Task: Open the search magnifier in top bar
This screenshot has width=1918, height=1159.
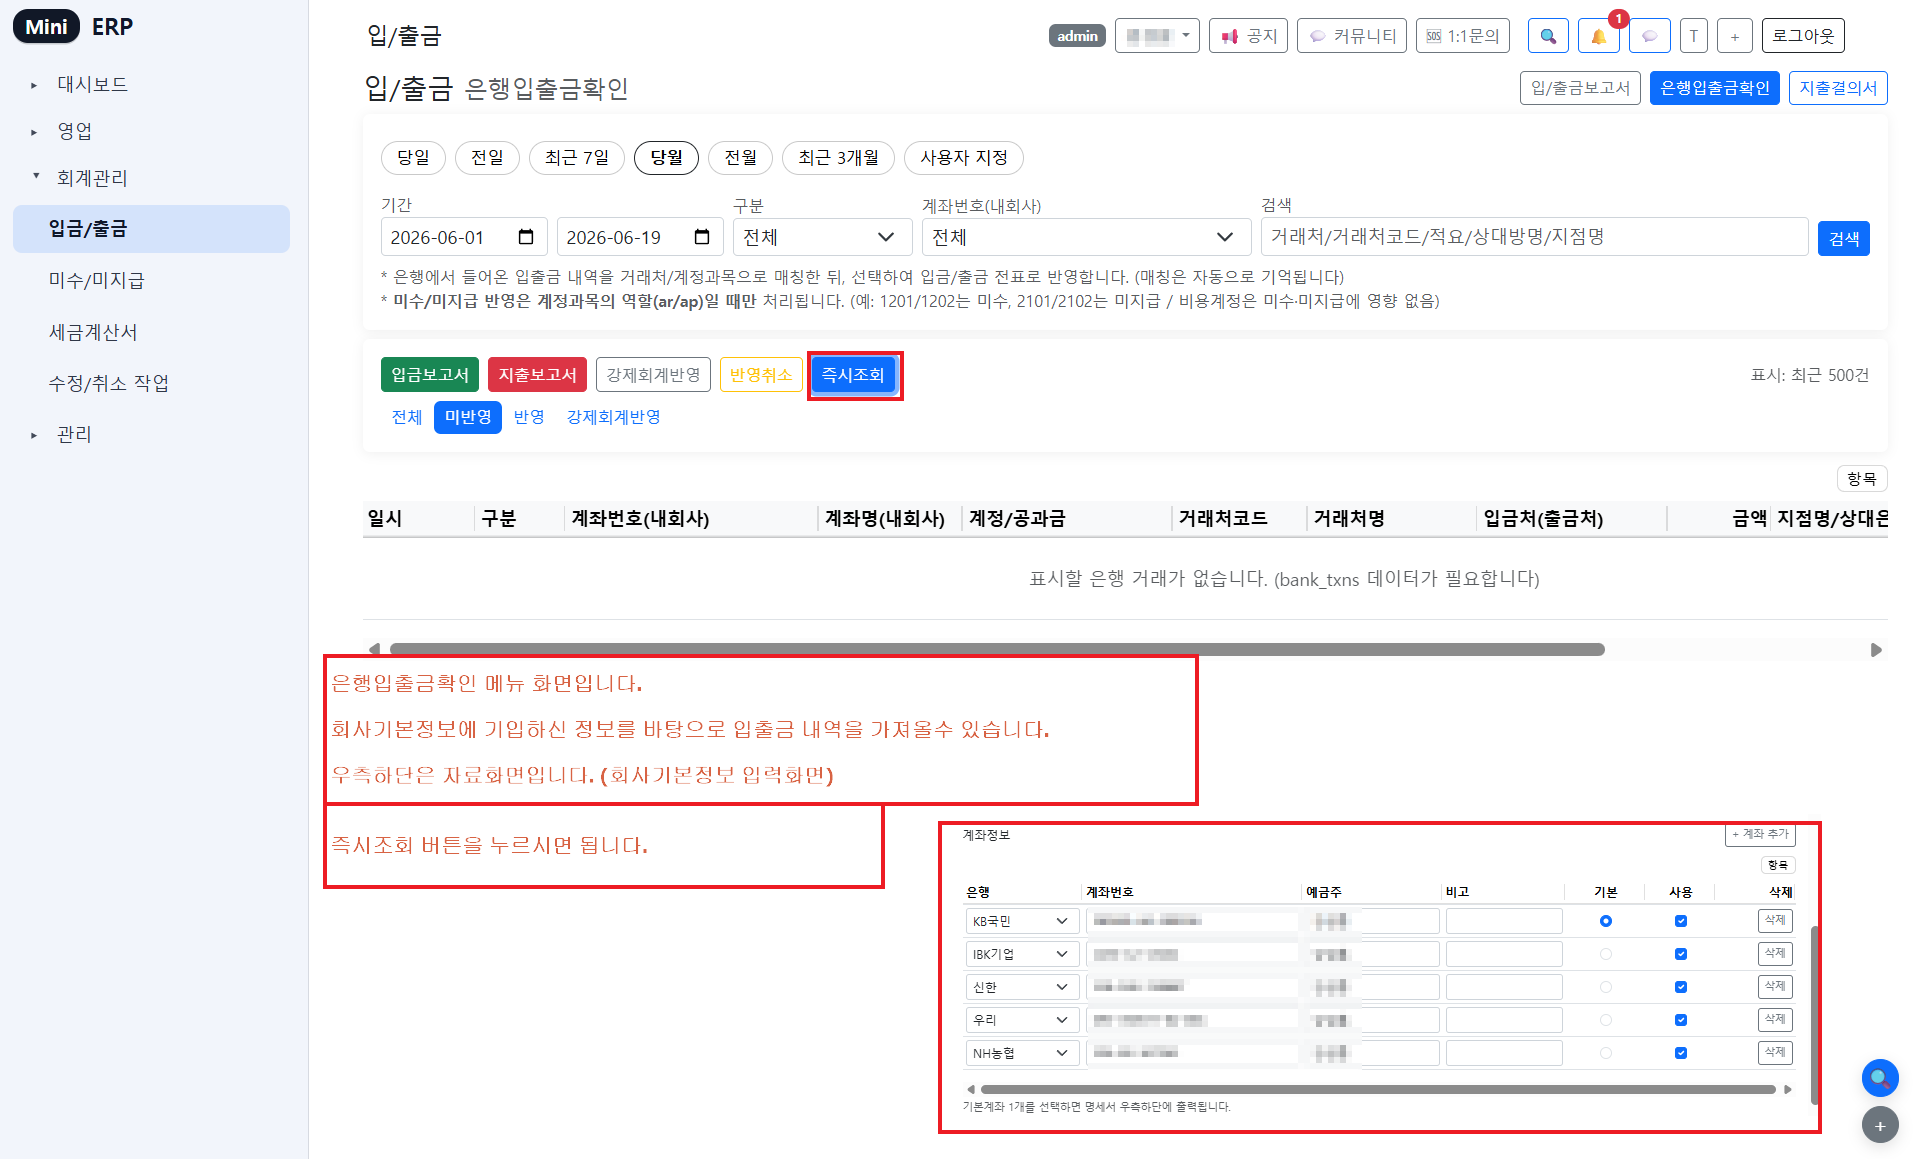Action: (x=1548, y=36)
